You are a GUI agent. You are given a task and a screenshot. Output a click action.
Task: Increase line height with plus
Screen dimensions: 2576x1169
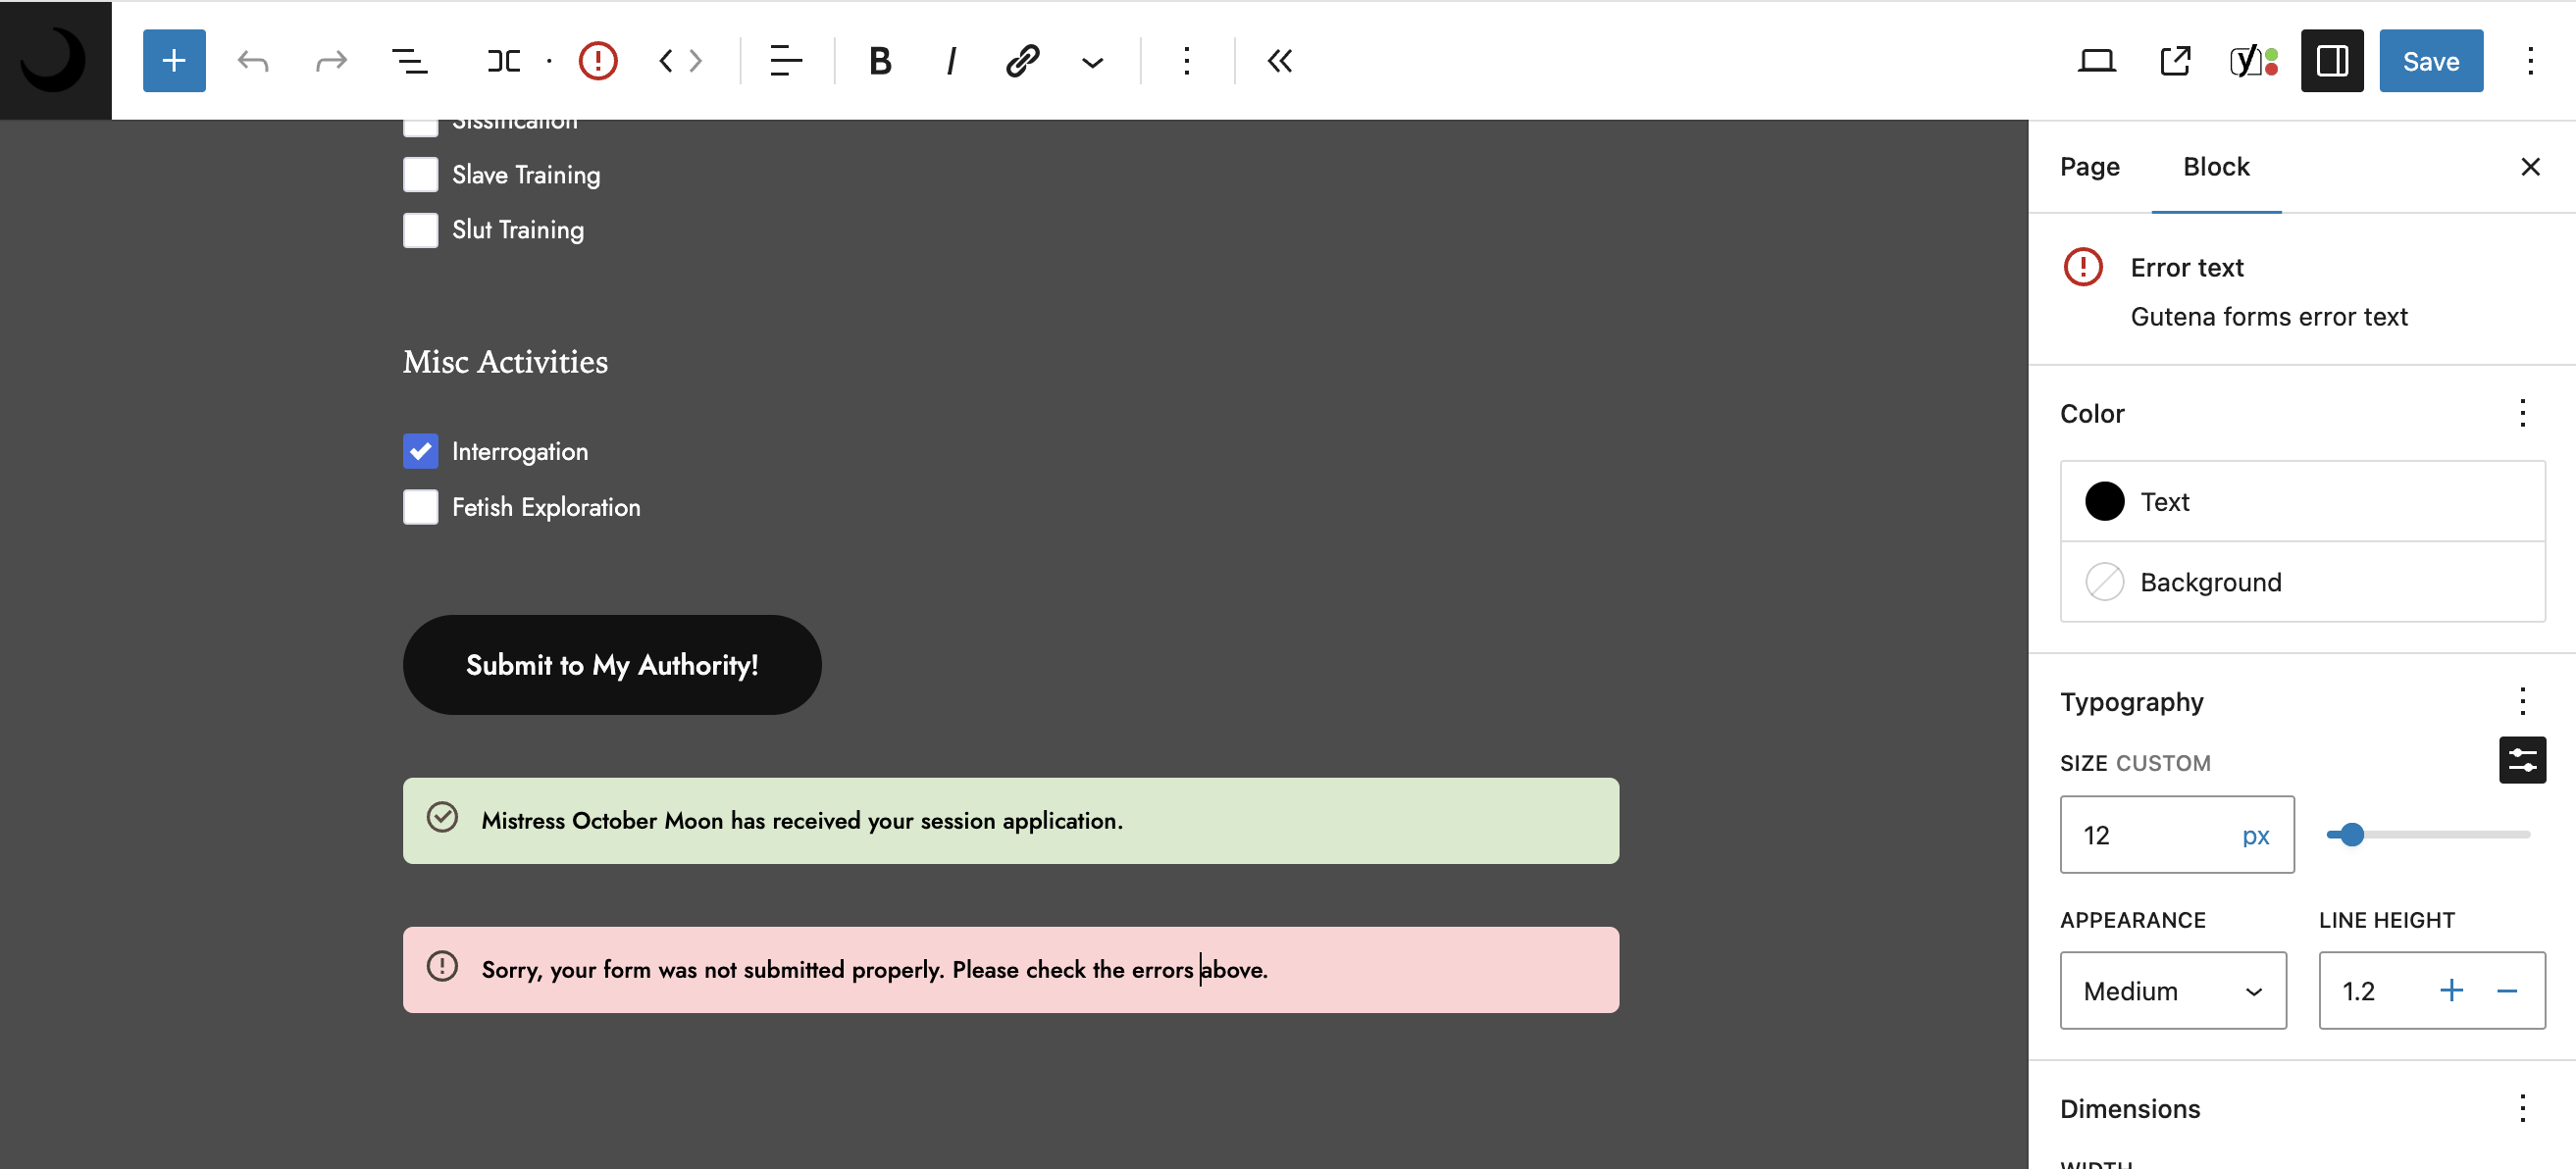tap(2450, 990)
